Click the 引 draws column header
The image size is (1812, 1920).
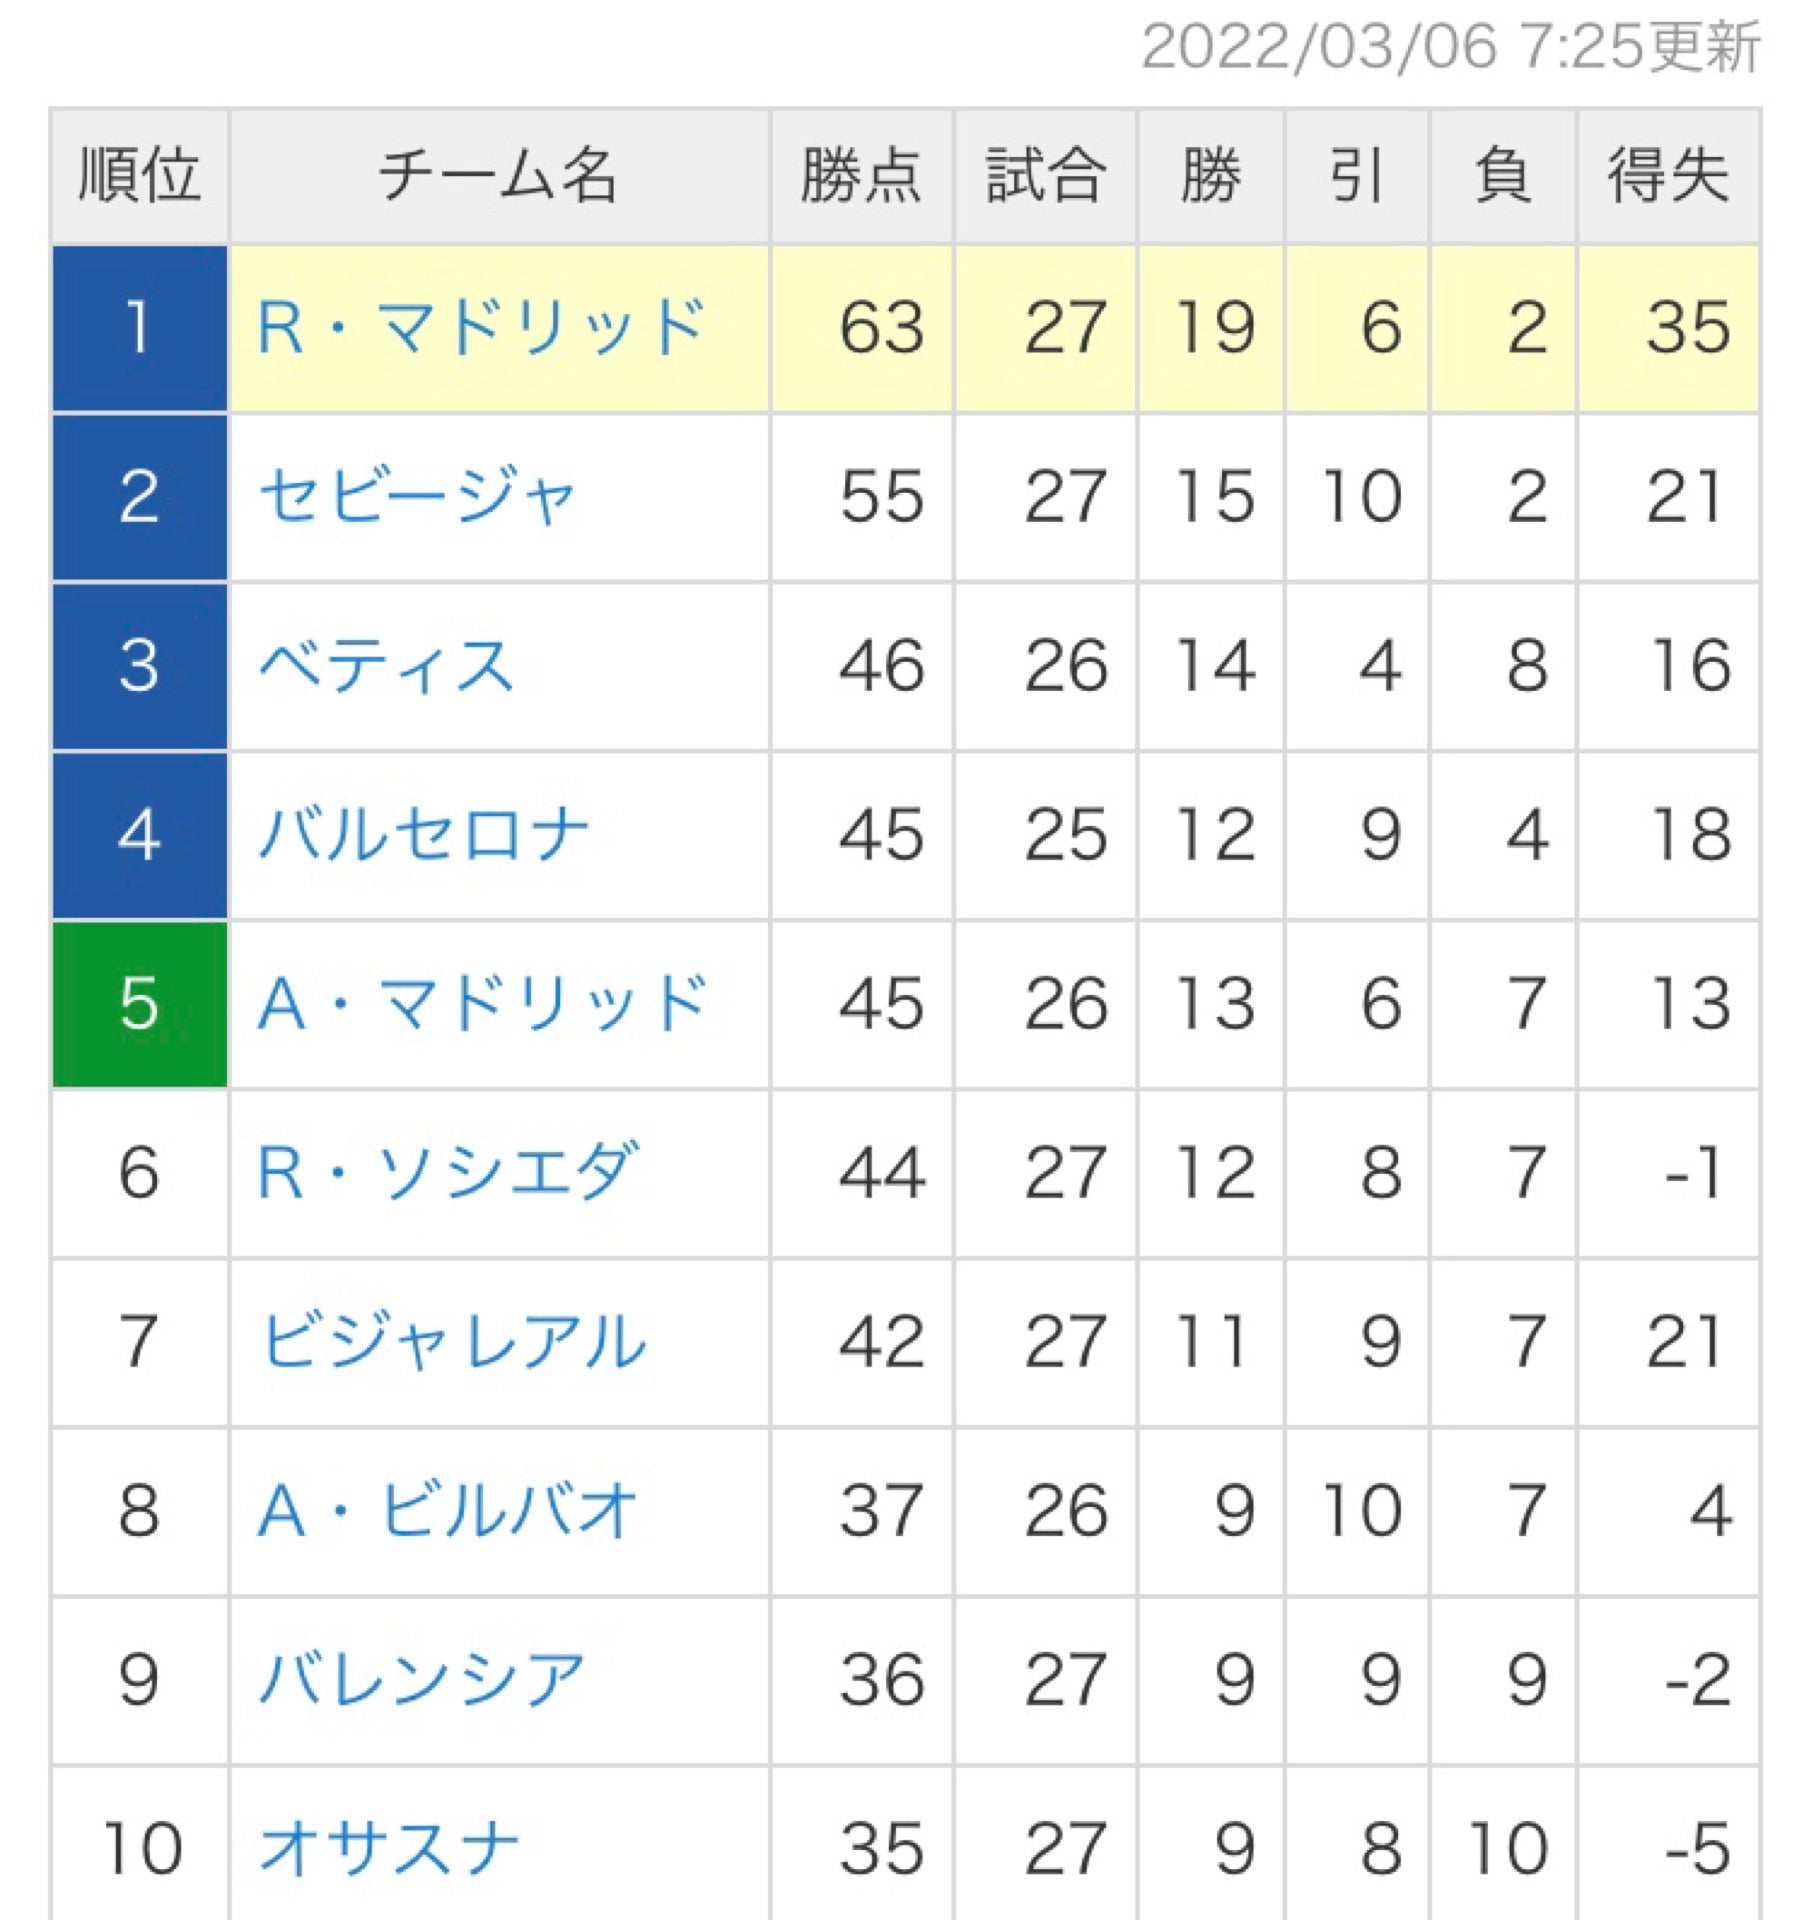tap(1357, 176)
